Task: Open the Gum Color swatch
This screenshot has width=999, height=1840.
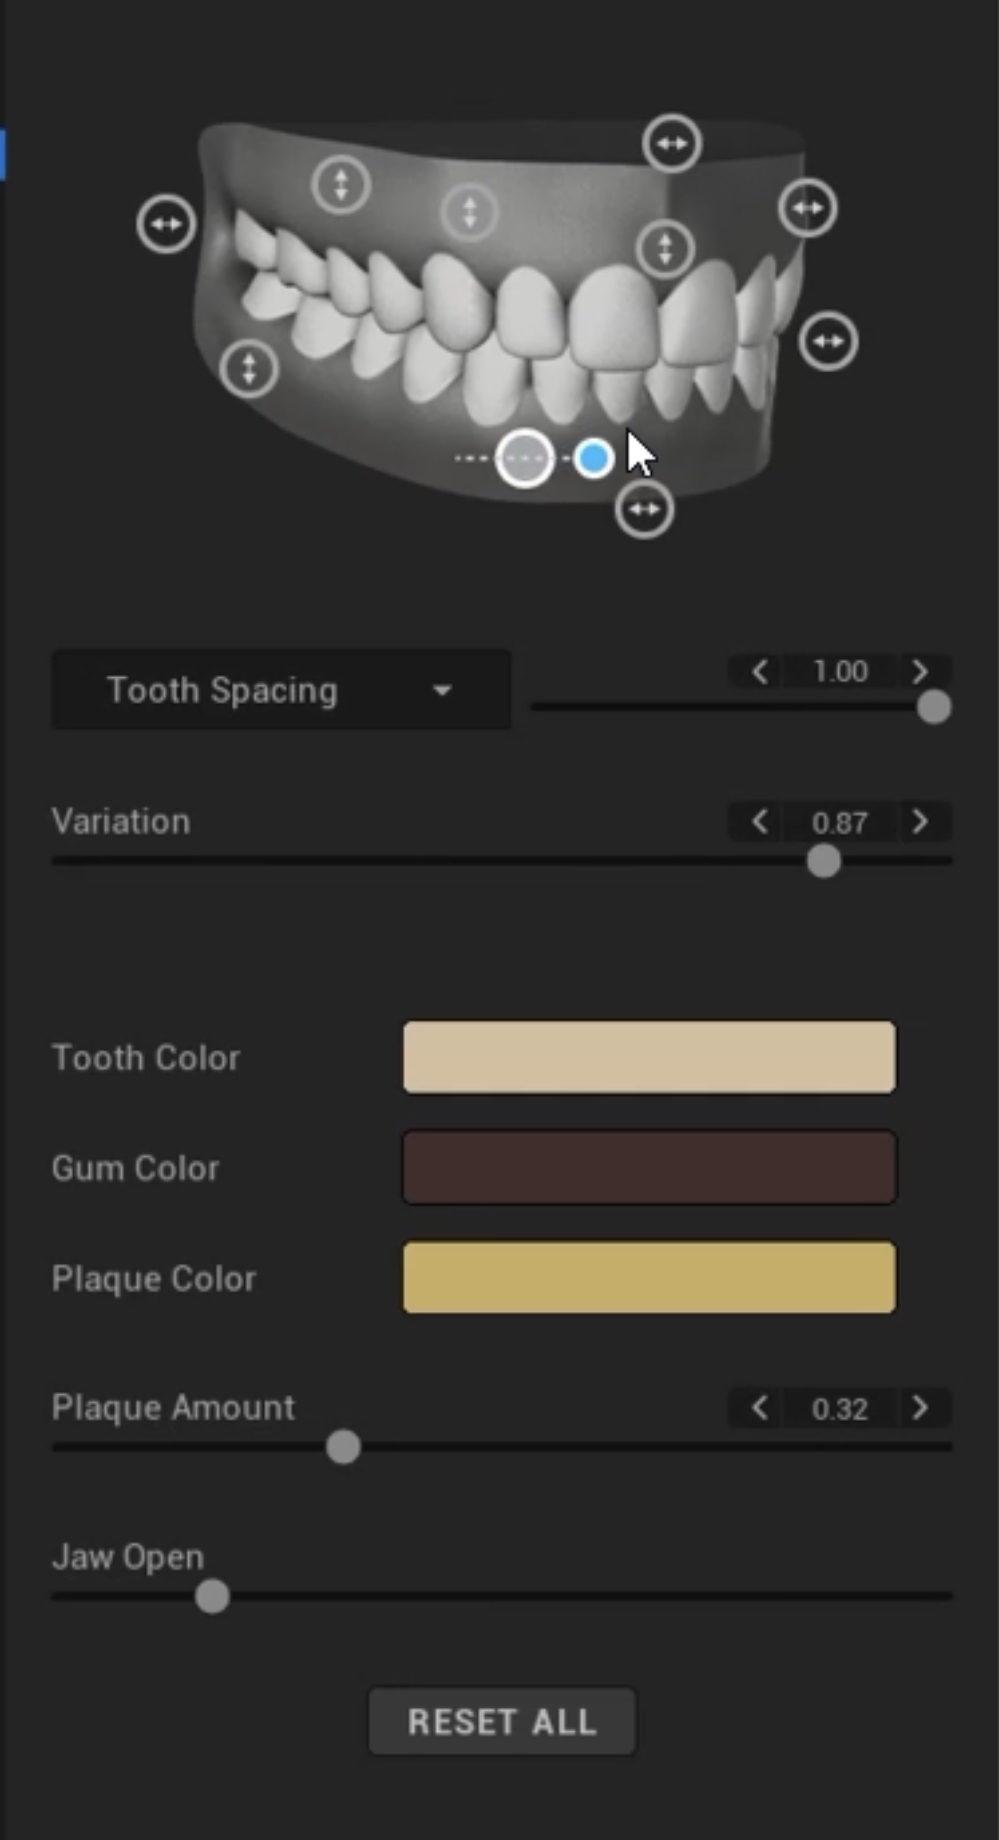Action: (649, 1167)
